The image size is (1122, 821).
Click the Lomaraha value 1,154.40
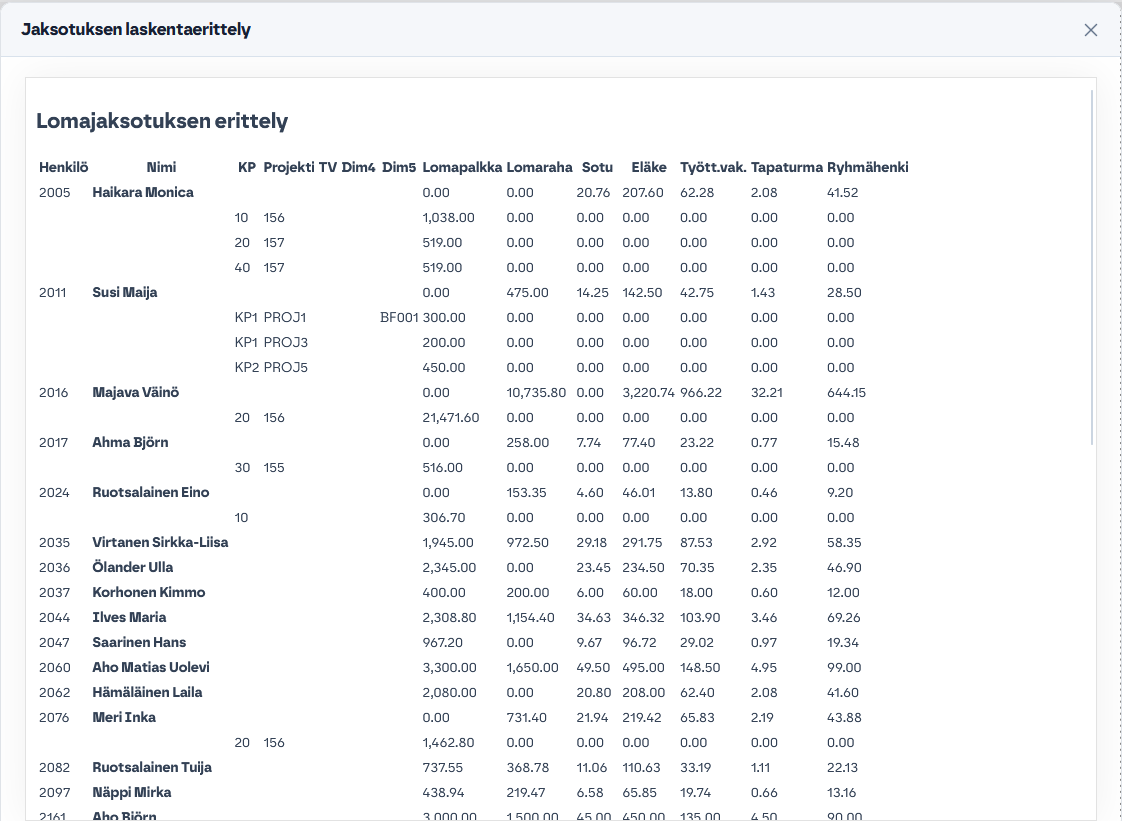tap(530, 618)
